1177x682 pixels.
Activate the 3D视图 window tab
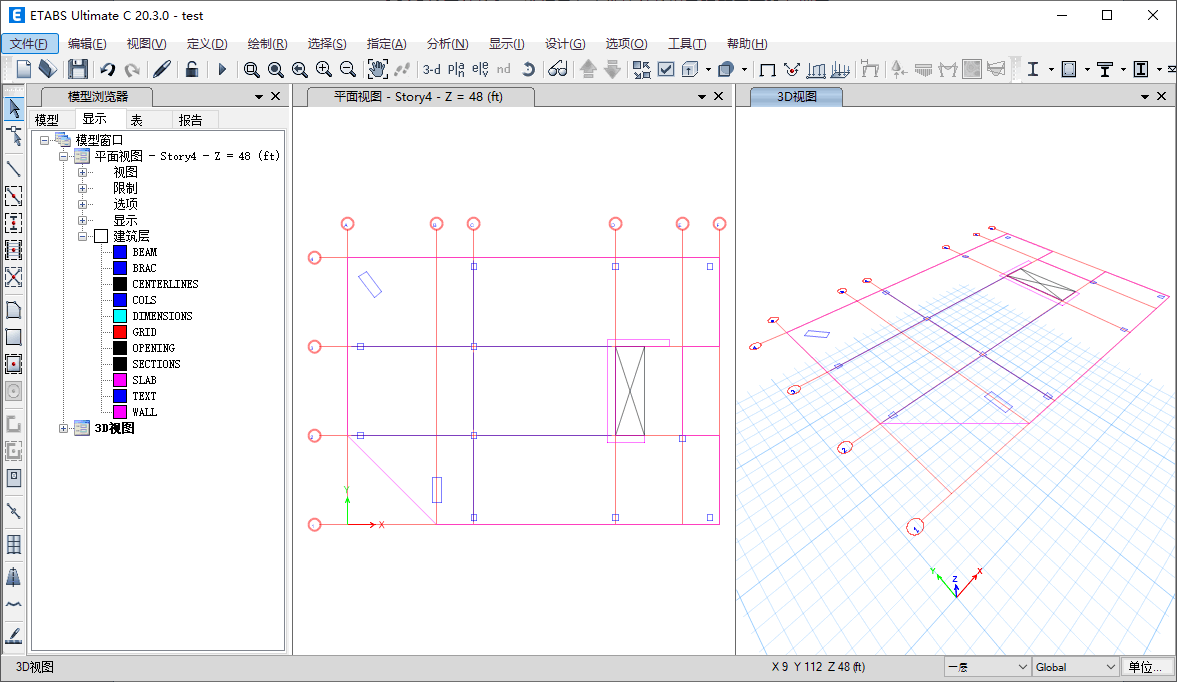click(x=796, y=97)
